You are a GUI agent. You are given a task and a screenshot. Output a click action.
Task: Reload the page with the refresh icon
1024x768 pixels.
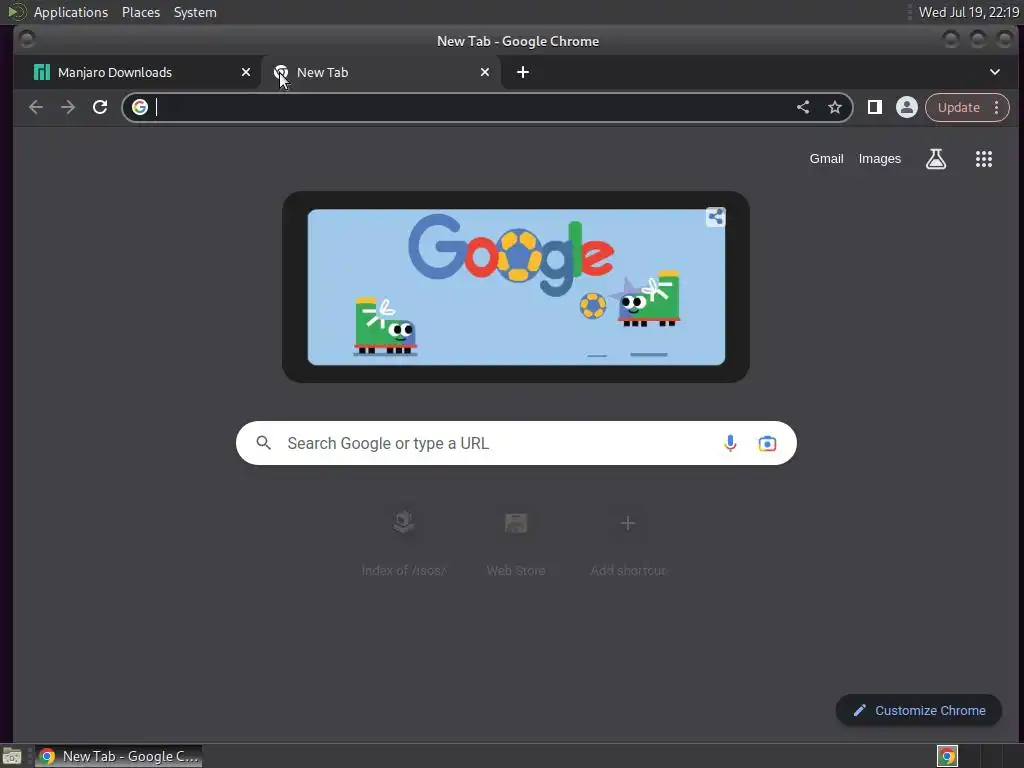[x=100, y=107]
